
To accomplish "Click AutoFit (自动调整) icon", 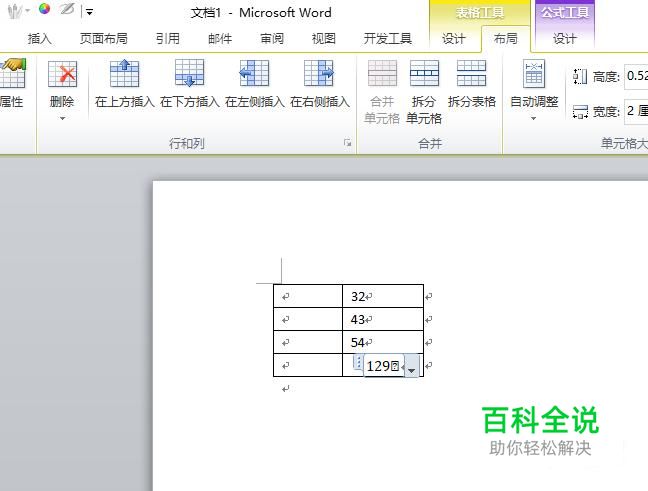I will pyautogui.click(x=534, y=74).
